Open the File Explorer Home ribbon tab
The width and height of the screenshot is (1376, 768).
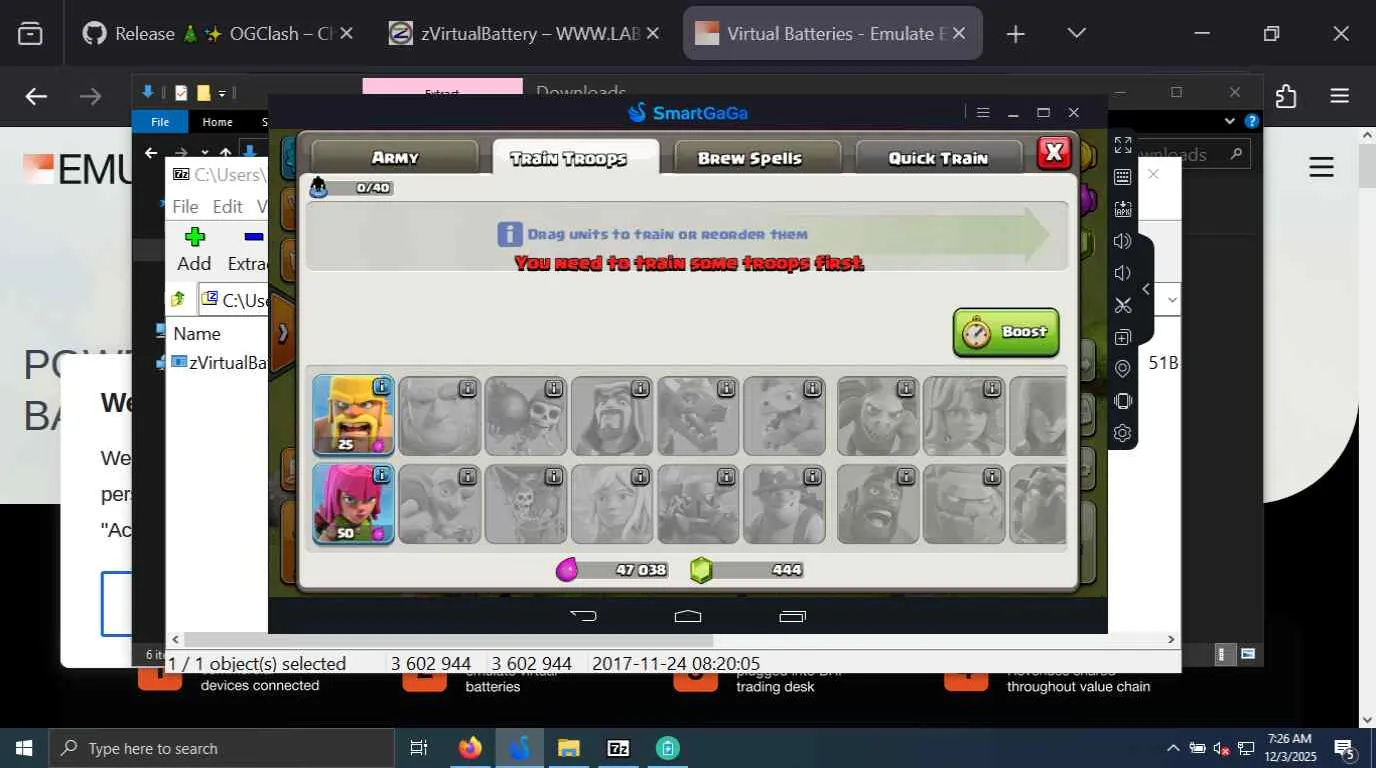217,122
